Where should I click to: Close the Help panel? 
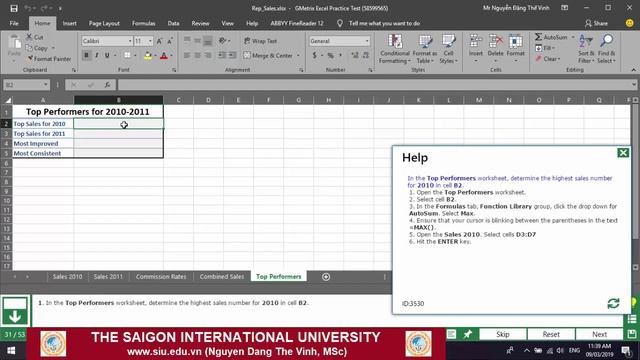click(x=623, y=153)
